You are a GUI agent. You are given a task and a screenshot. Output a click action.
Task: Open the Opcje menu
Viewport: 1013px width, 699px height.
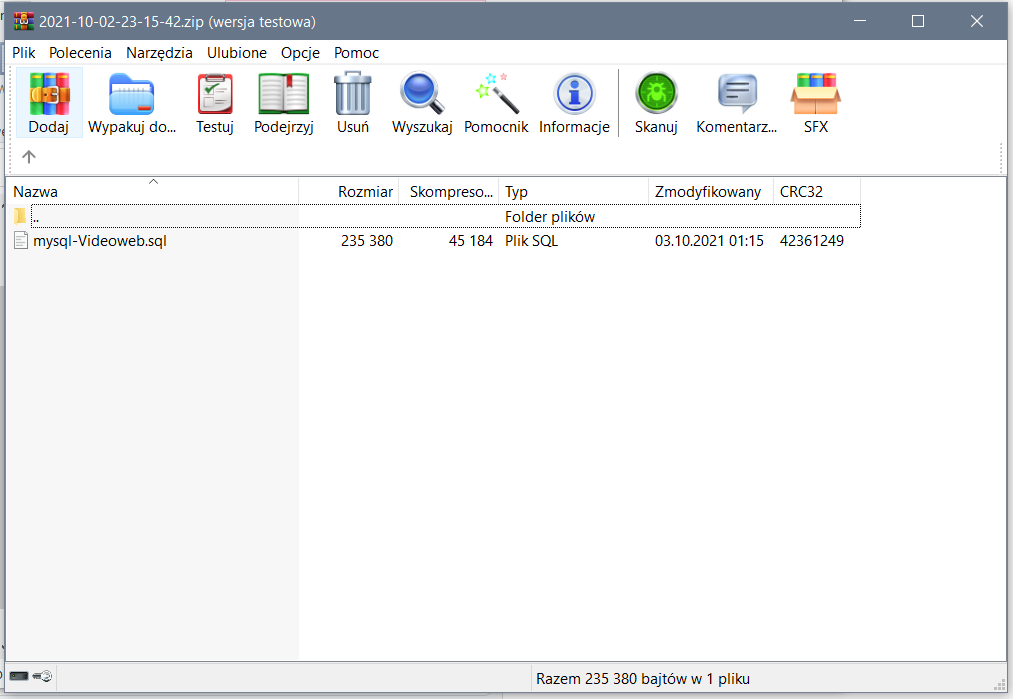point(300,53)
